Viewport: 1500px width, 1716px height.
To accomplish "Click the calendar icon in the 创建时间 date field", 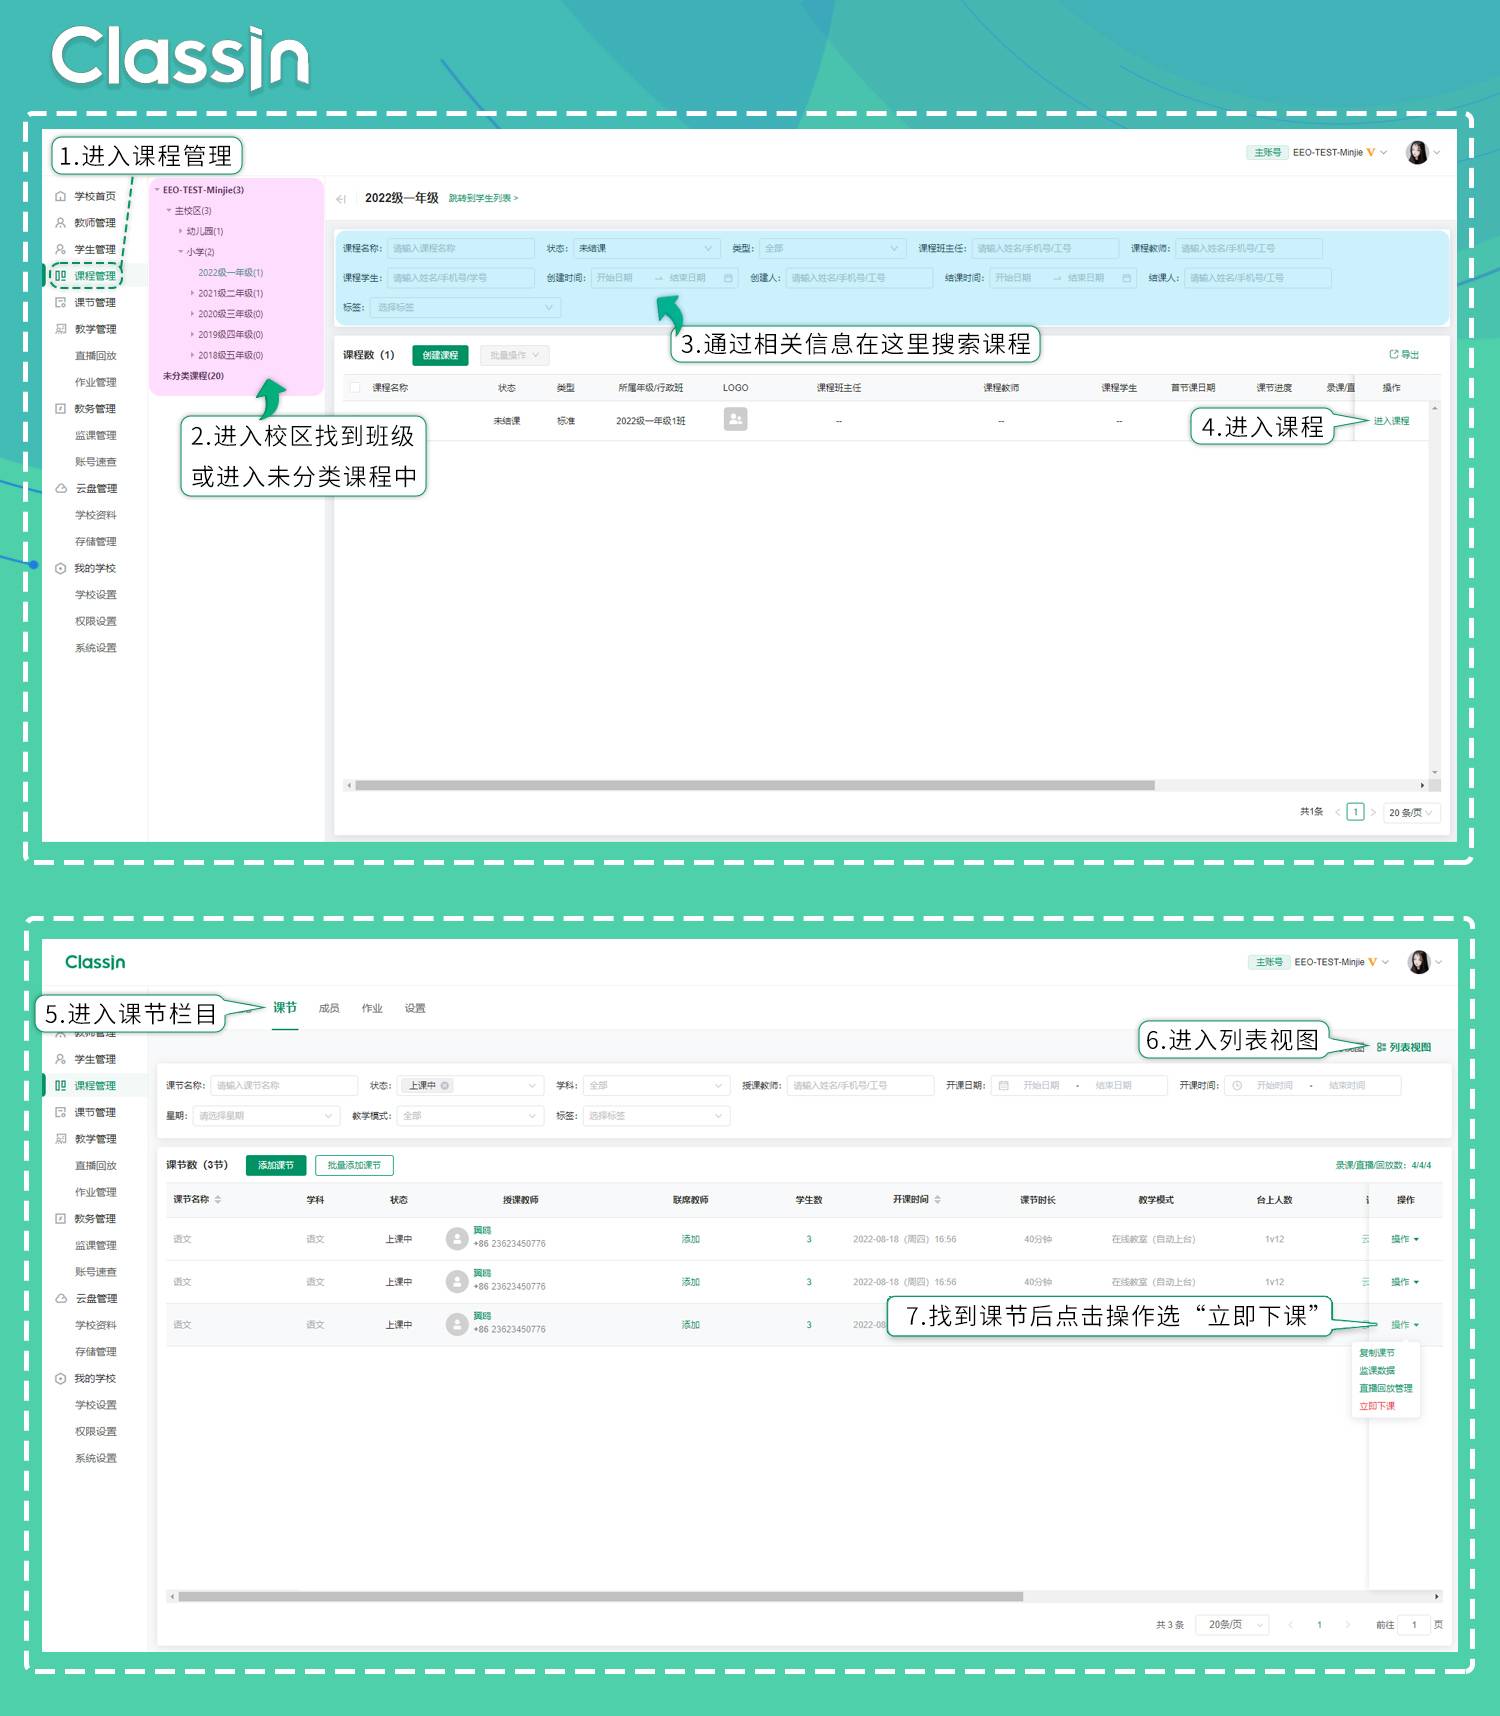I will [728, 278].
